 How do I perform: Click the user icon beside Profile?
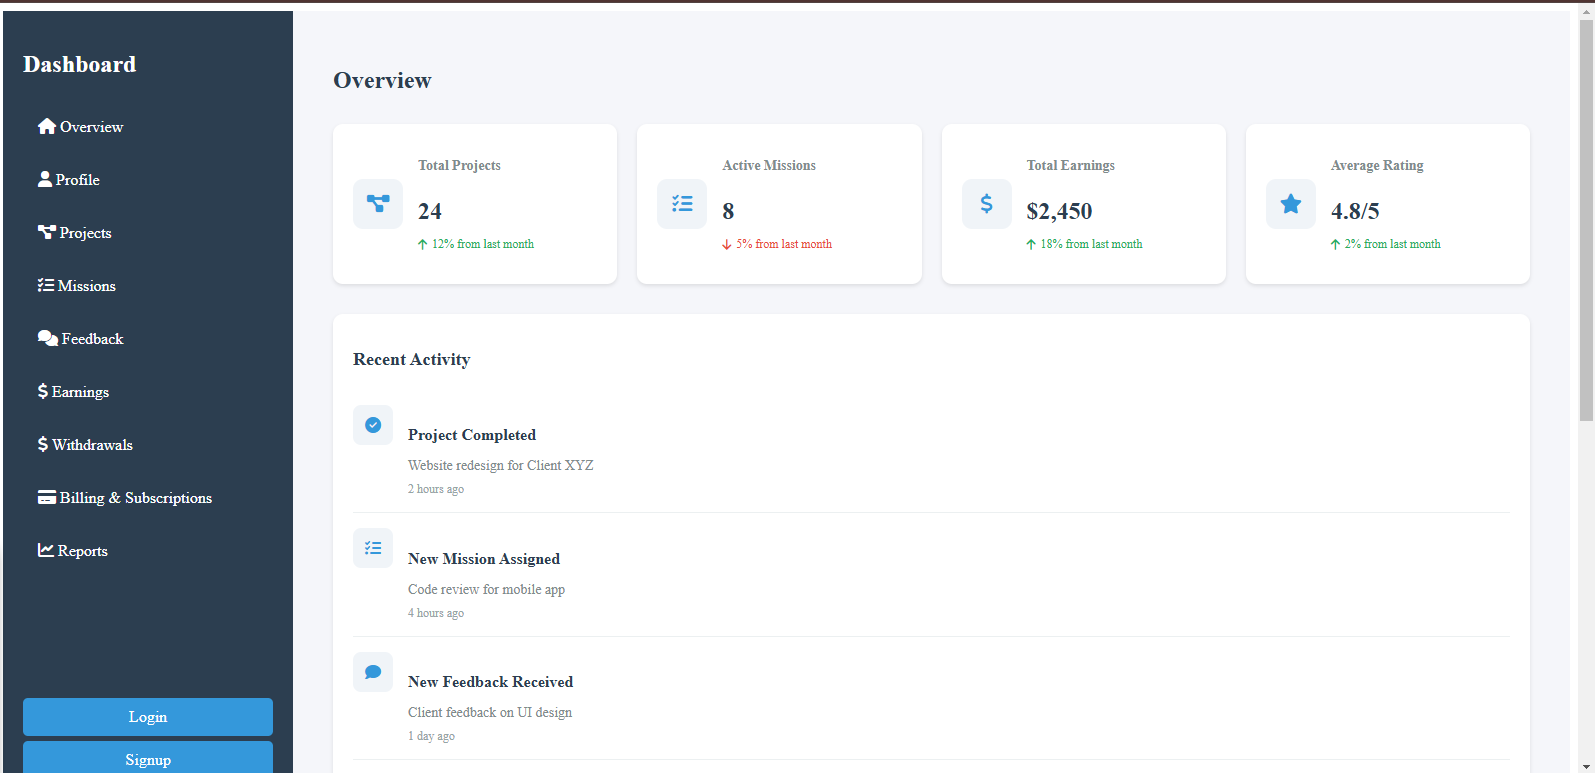[45, 179]
